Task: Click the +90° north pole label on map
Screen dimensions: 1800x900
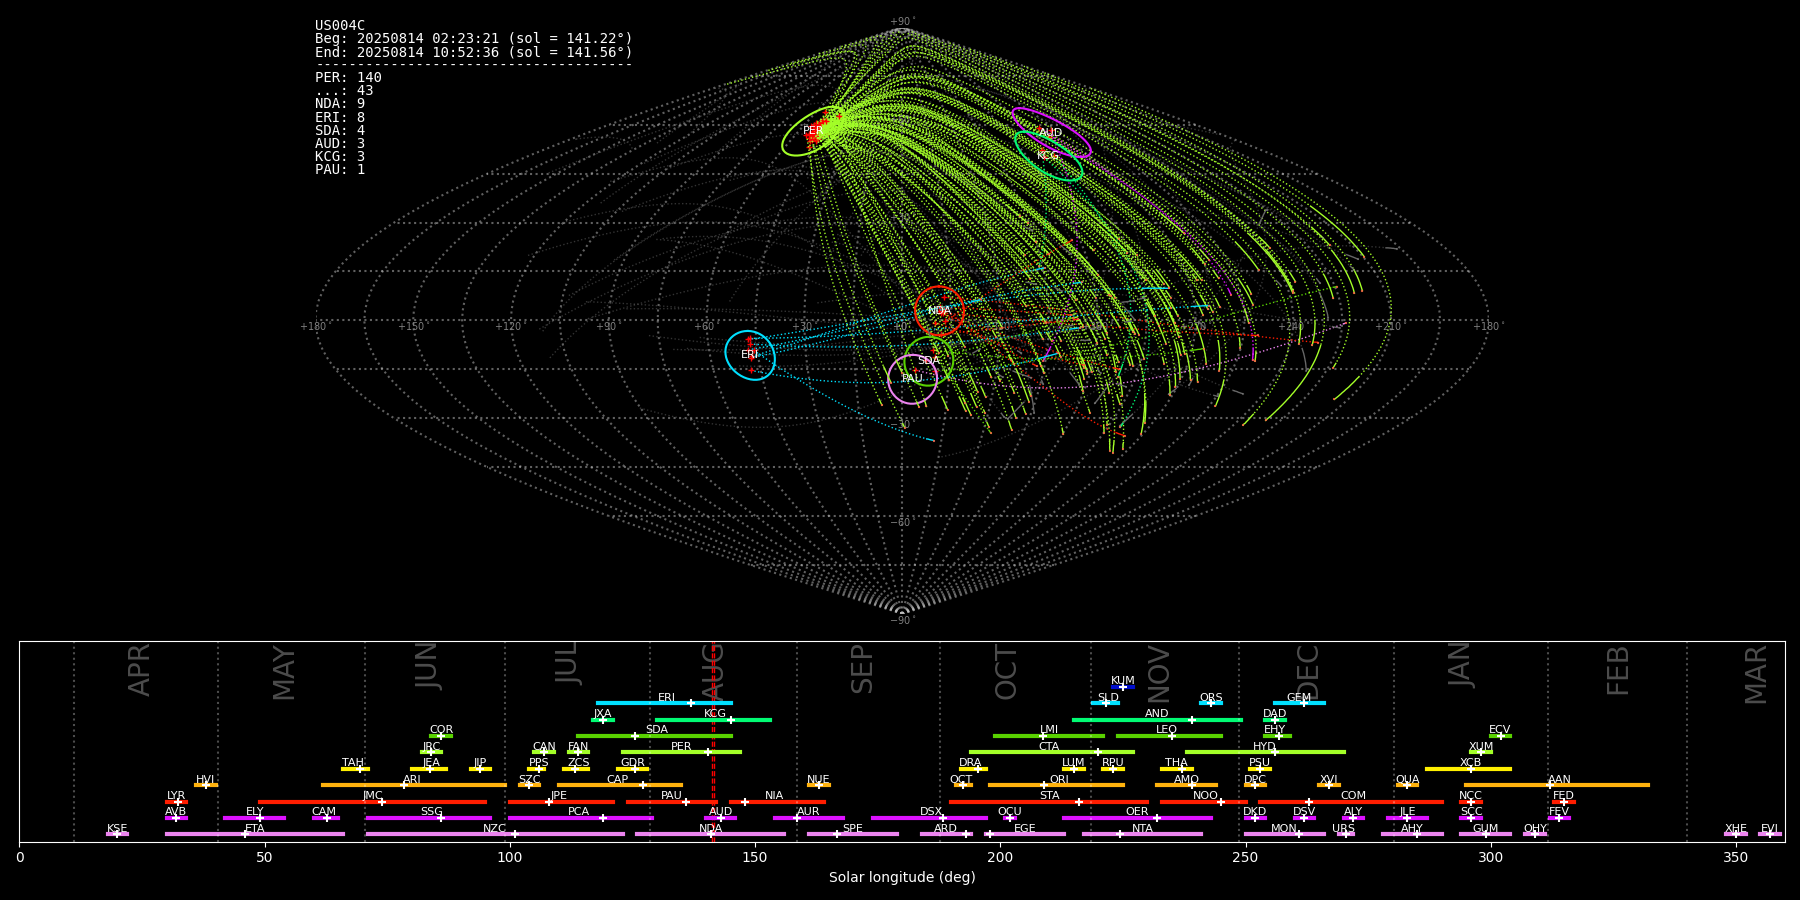Action: (902, 21)
